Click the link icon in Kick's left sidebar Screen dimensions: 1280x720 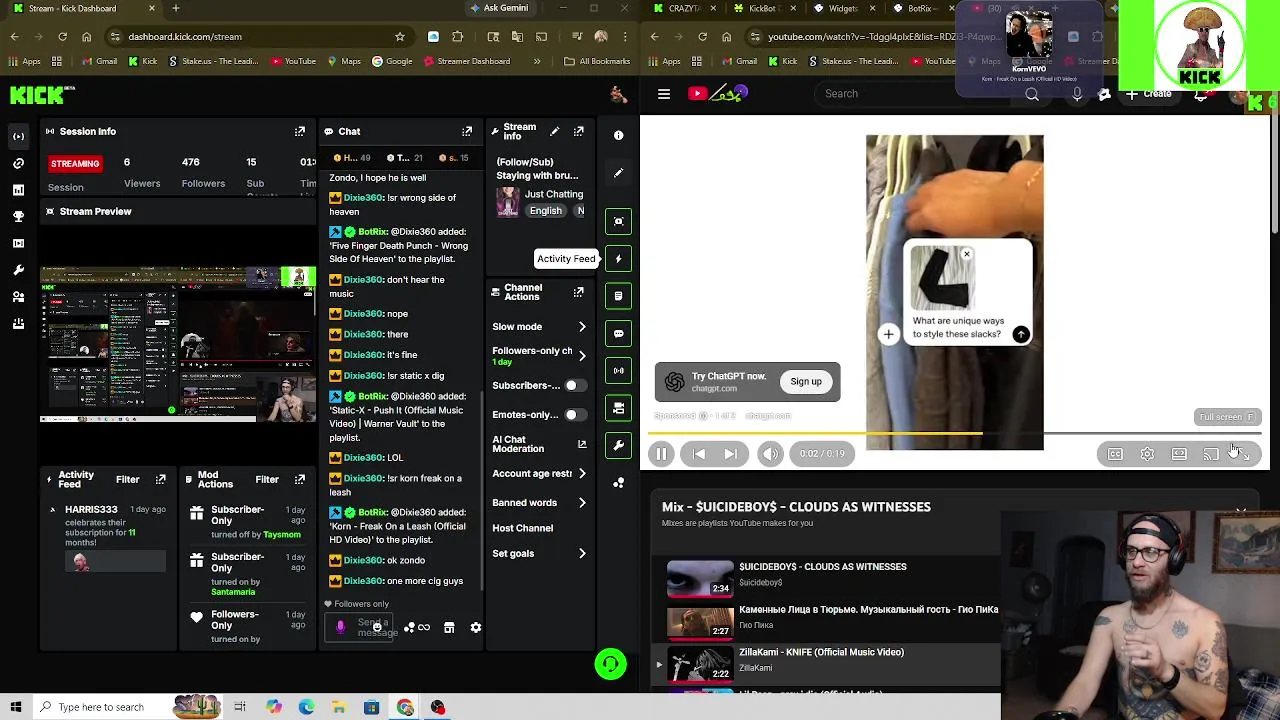click(x=18, y=163)
